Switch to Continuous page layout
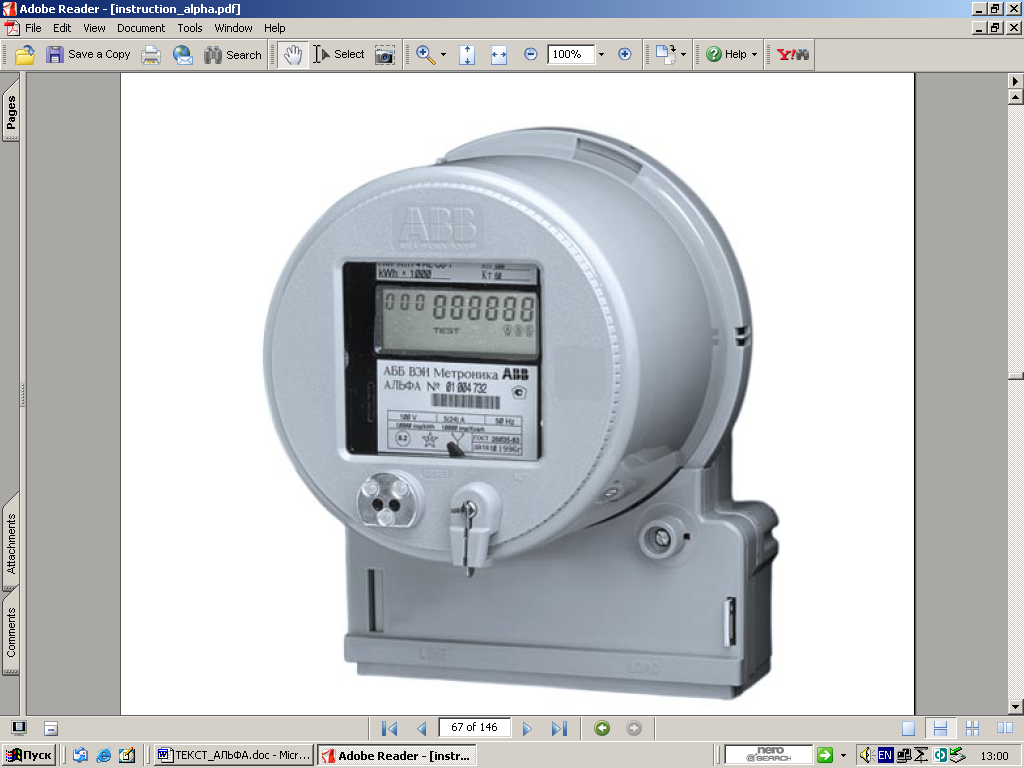 click(x=940, y=728)
